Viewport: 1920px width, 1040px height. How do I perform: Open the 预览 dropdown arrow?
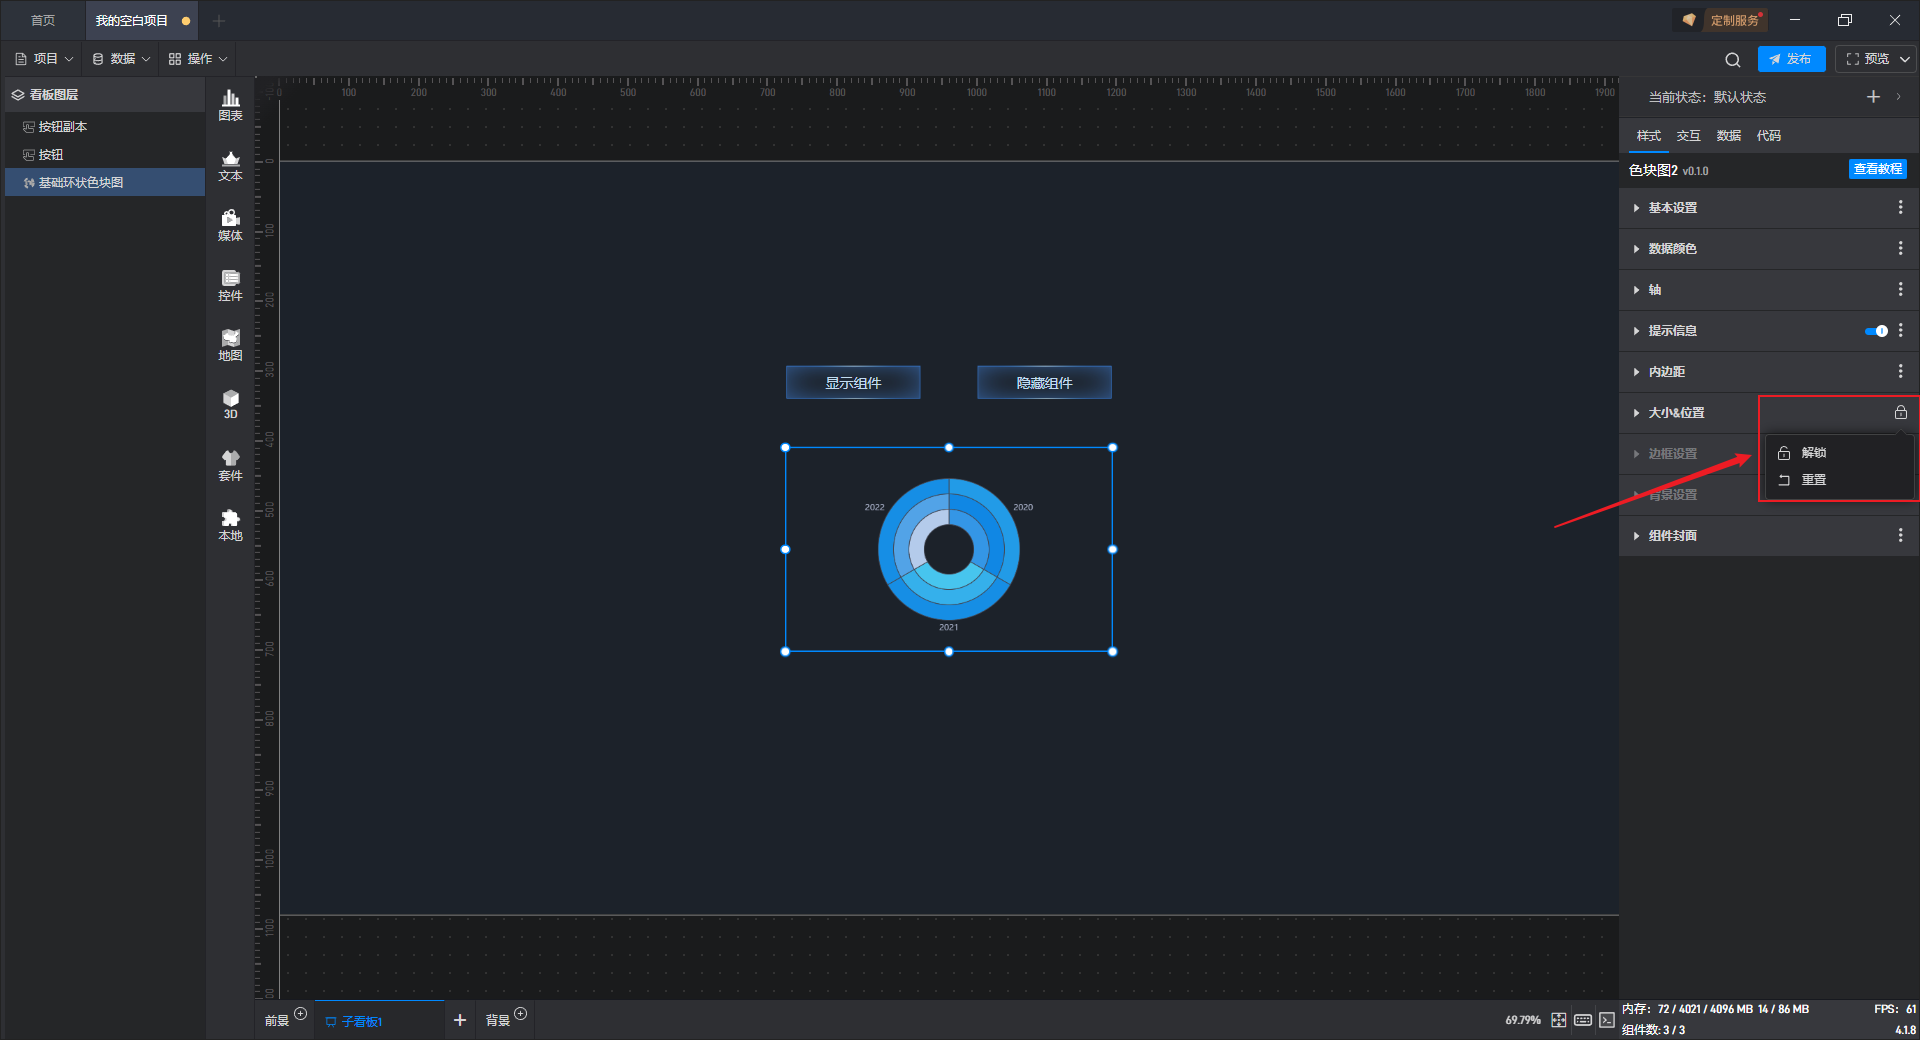[1905, 59]
